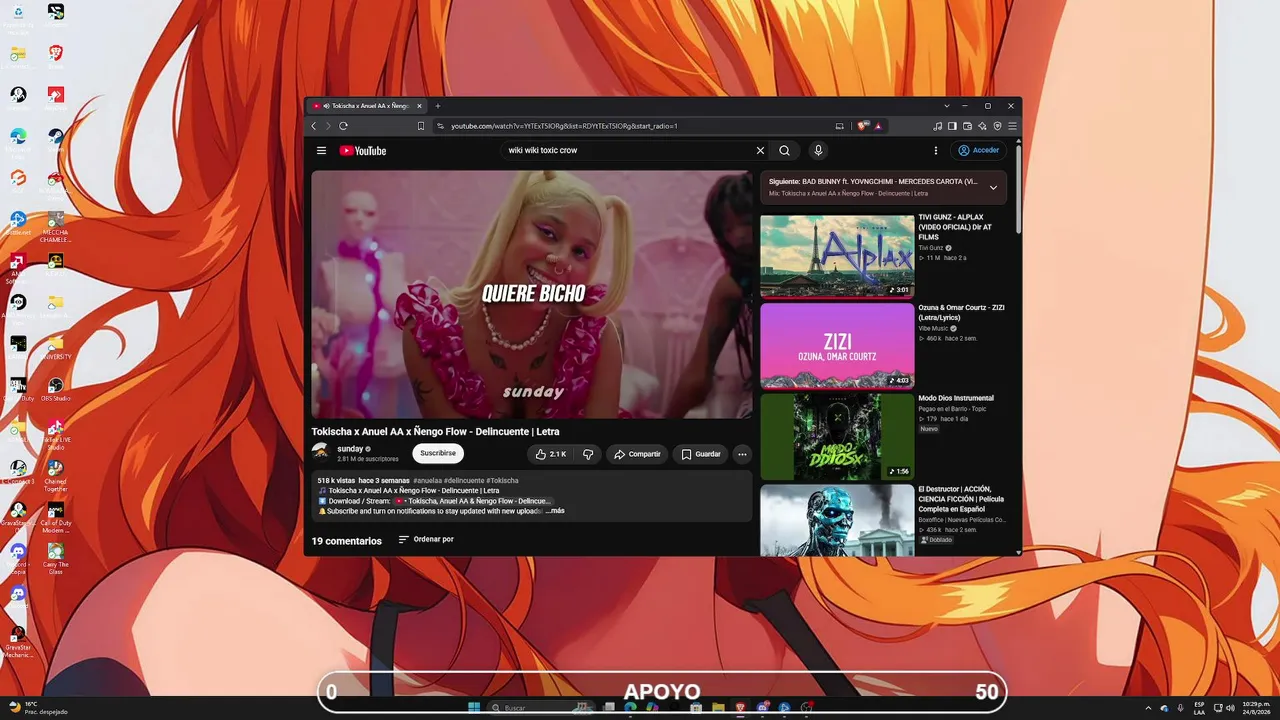
Task: Open the sunday channel avatar
Action: (x=320, y=453)
